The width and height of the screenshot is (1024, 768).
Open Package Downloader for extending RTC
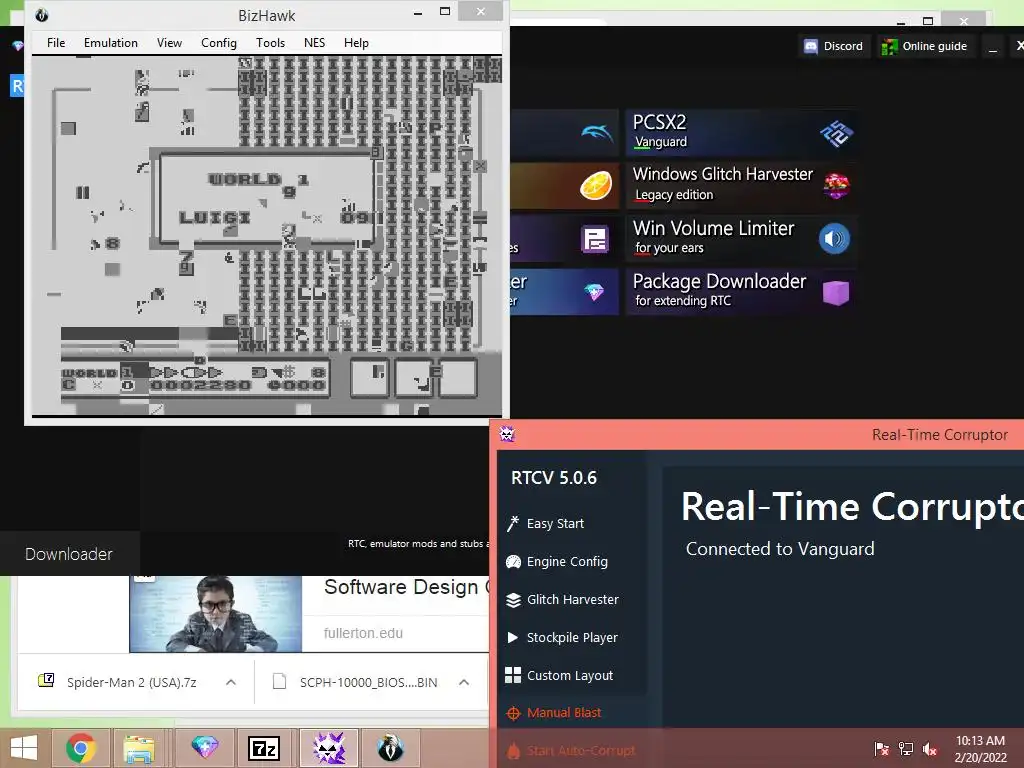(x=741, y=292)
